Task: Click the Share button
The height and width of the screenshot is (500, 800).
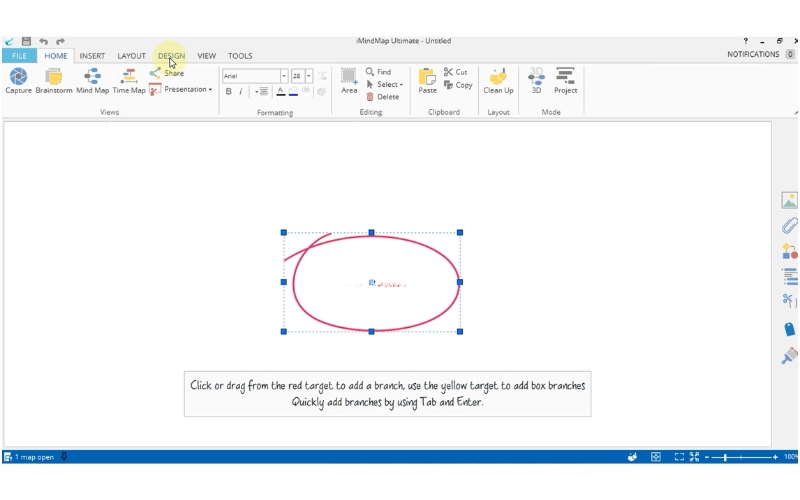Action: (x=167, y=73)
